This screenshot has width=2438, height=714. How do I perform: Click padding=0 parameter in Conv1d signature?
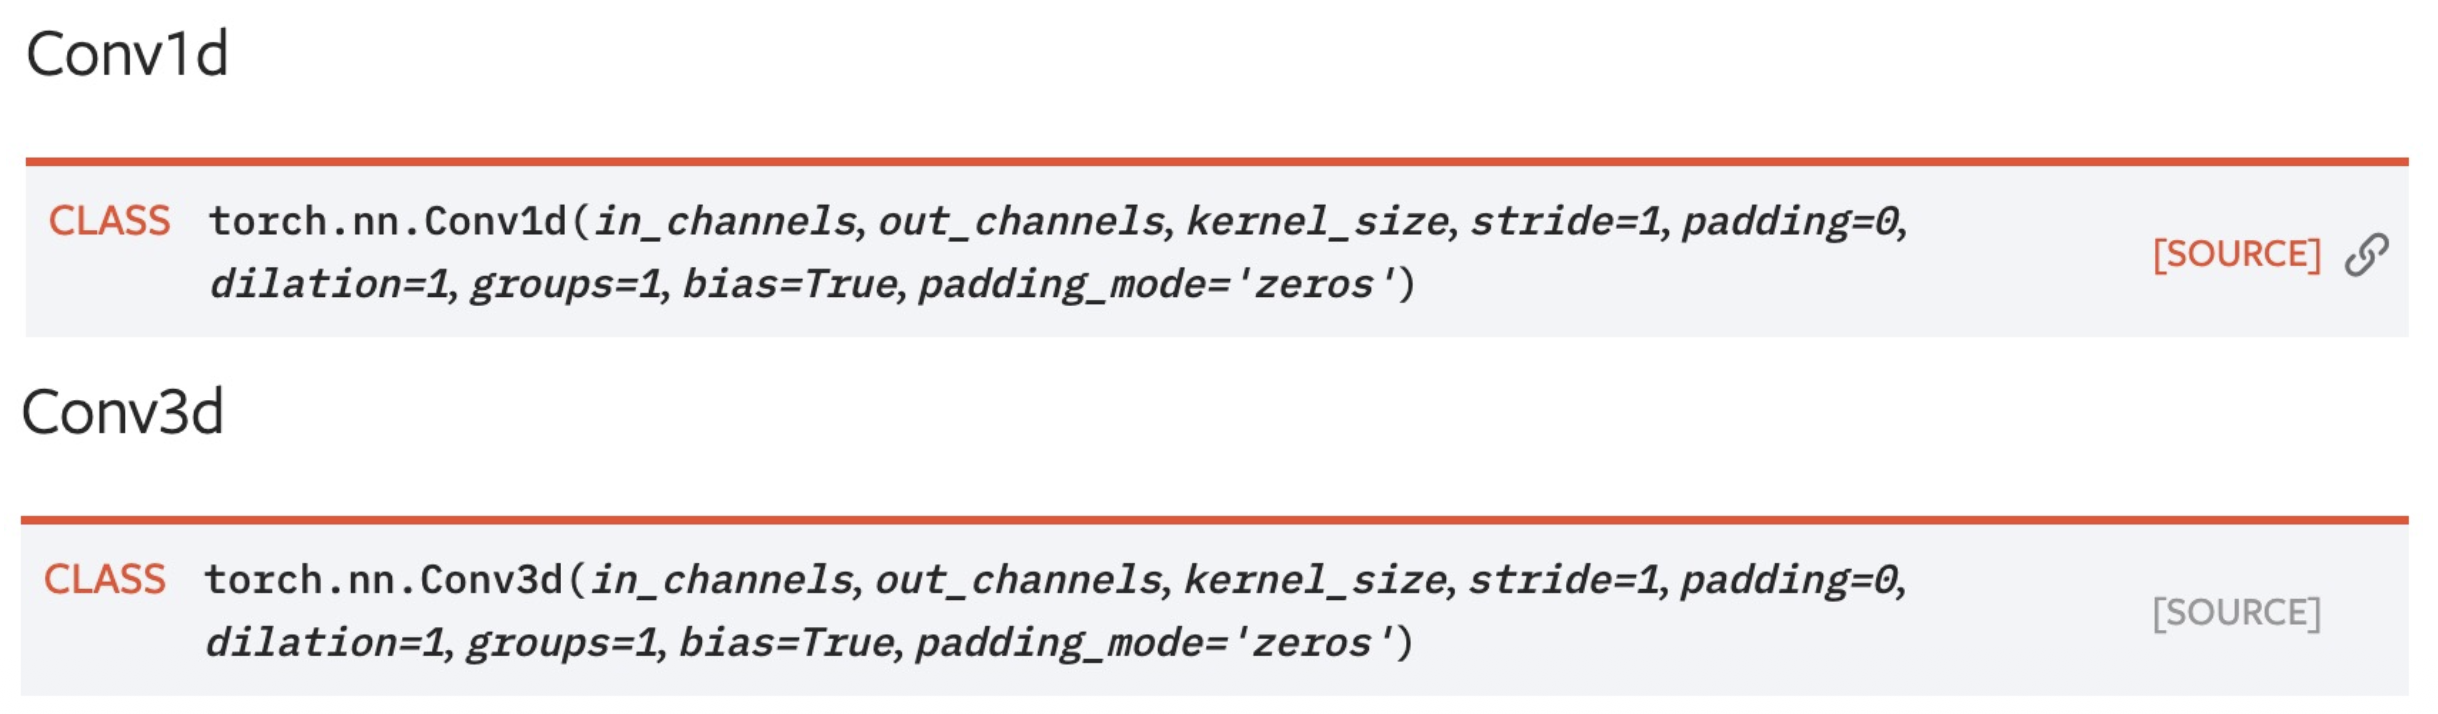point(1792,221)
